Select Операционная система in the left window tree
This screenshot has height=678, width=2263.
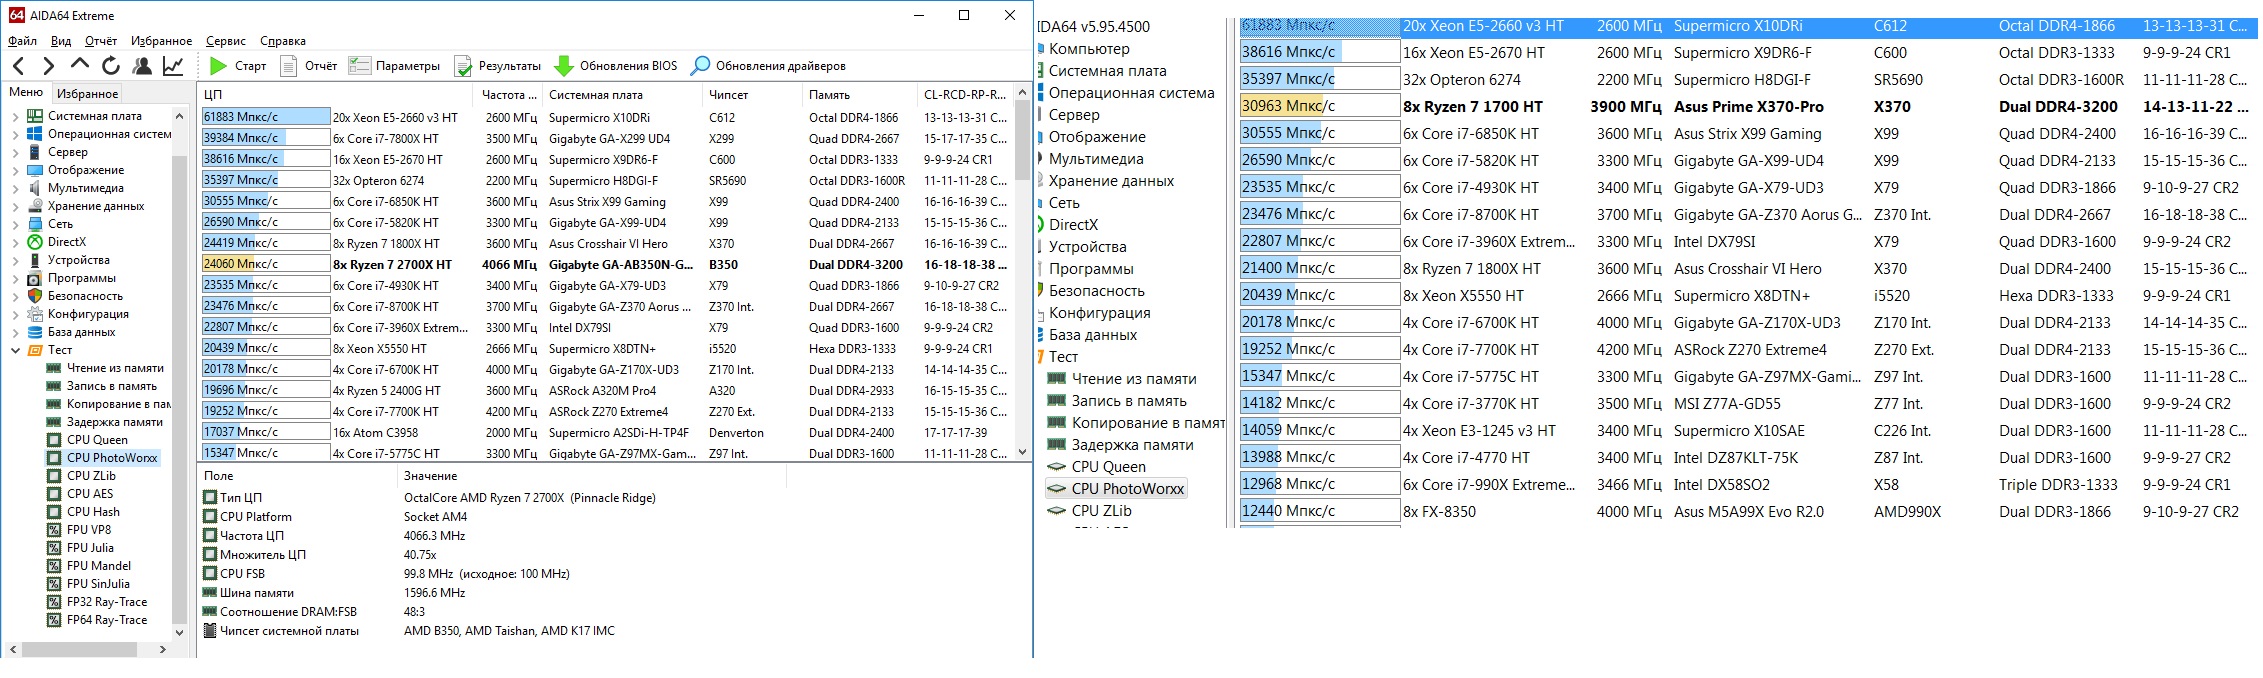tap(109, 134)
